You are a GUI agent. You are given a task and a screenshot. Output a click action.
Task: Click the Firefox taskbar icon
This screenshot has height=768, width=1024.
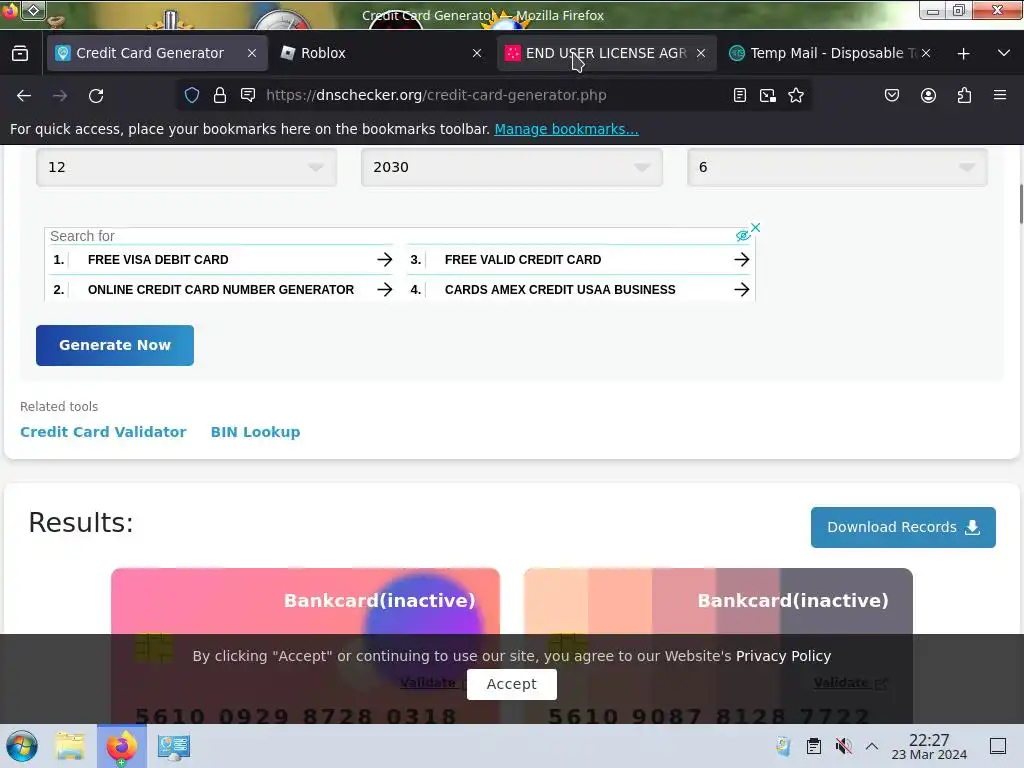click(122, 746)
